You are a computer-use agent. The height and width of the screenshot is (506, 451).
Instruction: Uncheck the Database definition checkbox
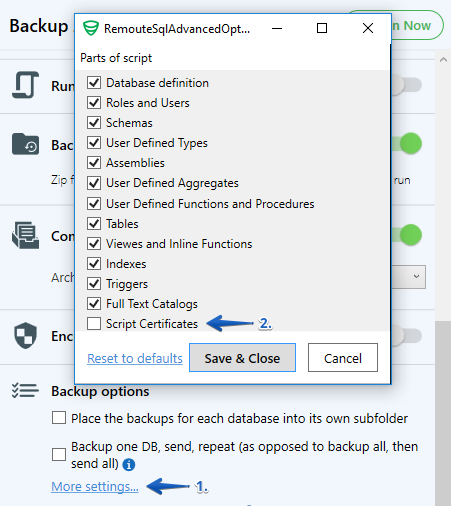point(94,82)
